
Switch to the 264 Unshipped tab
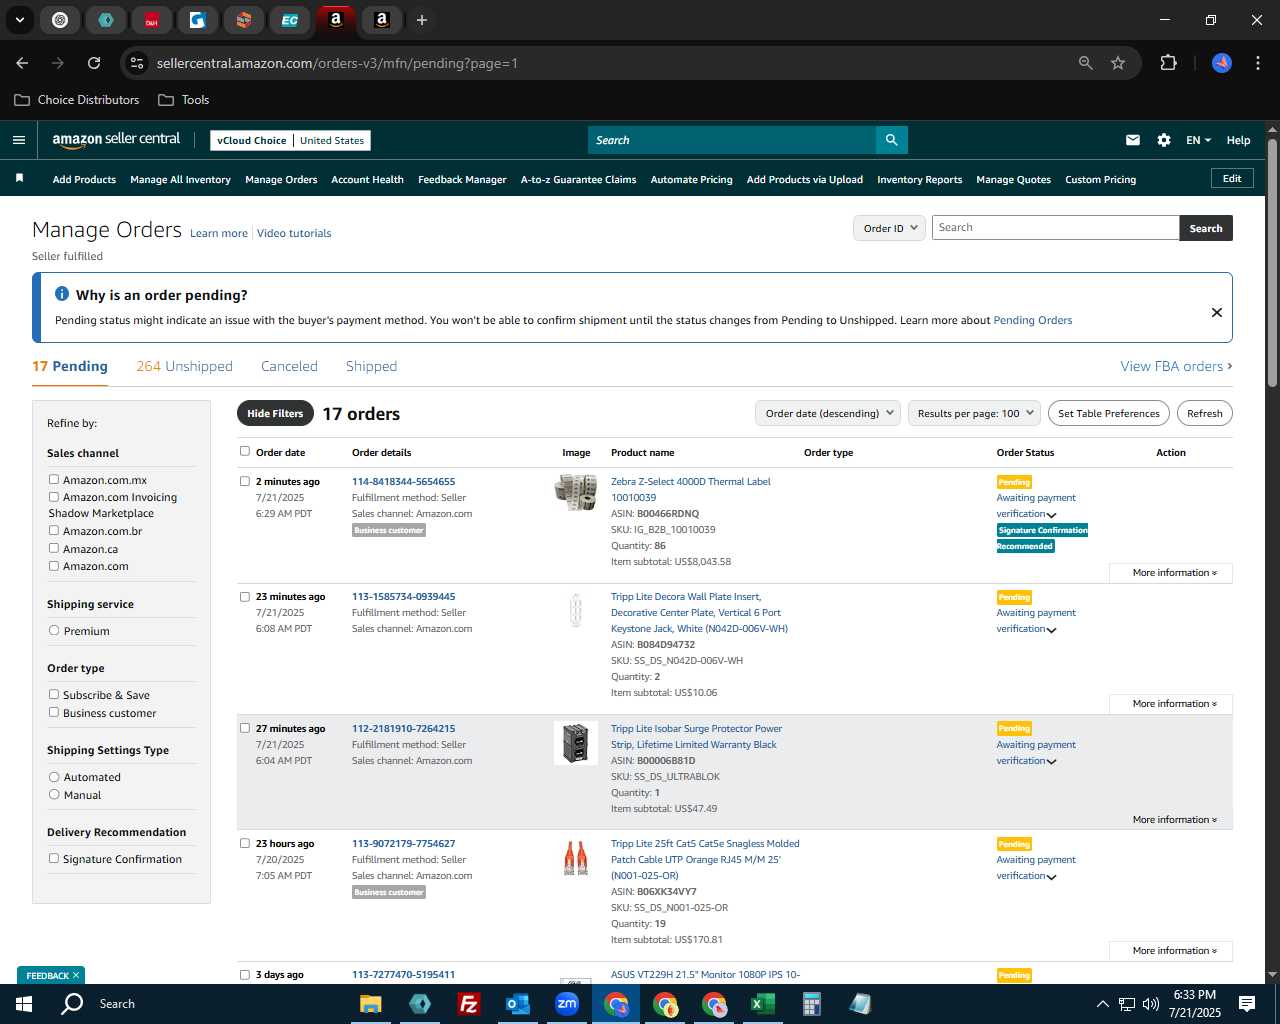184,366
